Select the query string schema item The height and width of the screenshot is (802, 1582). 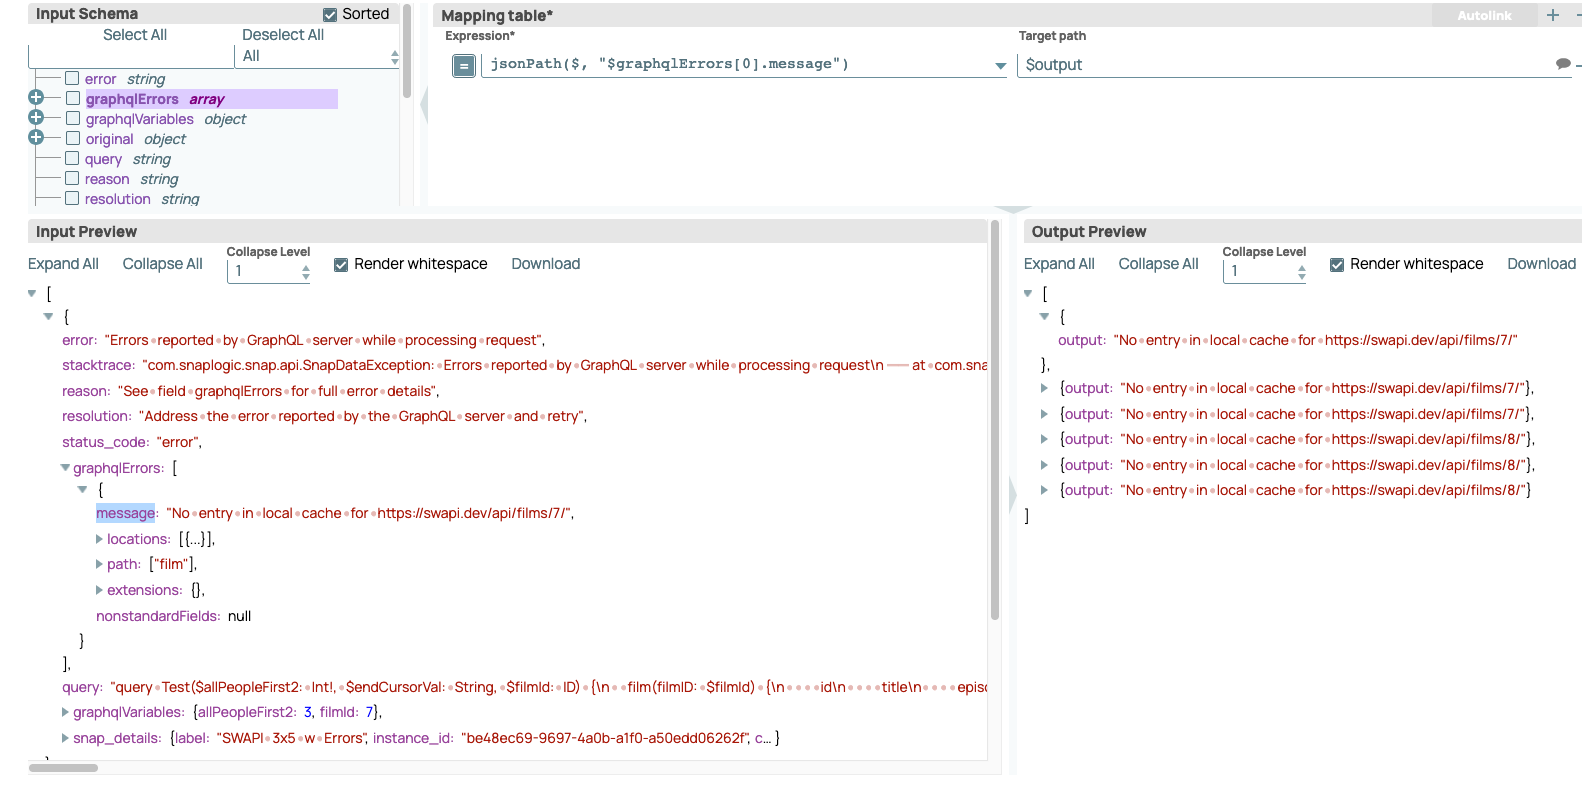coord(104,159)
